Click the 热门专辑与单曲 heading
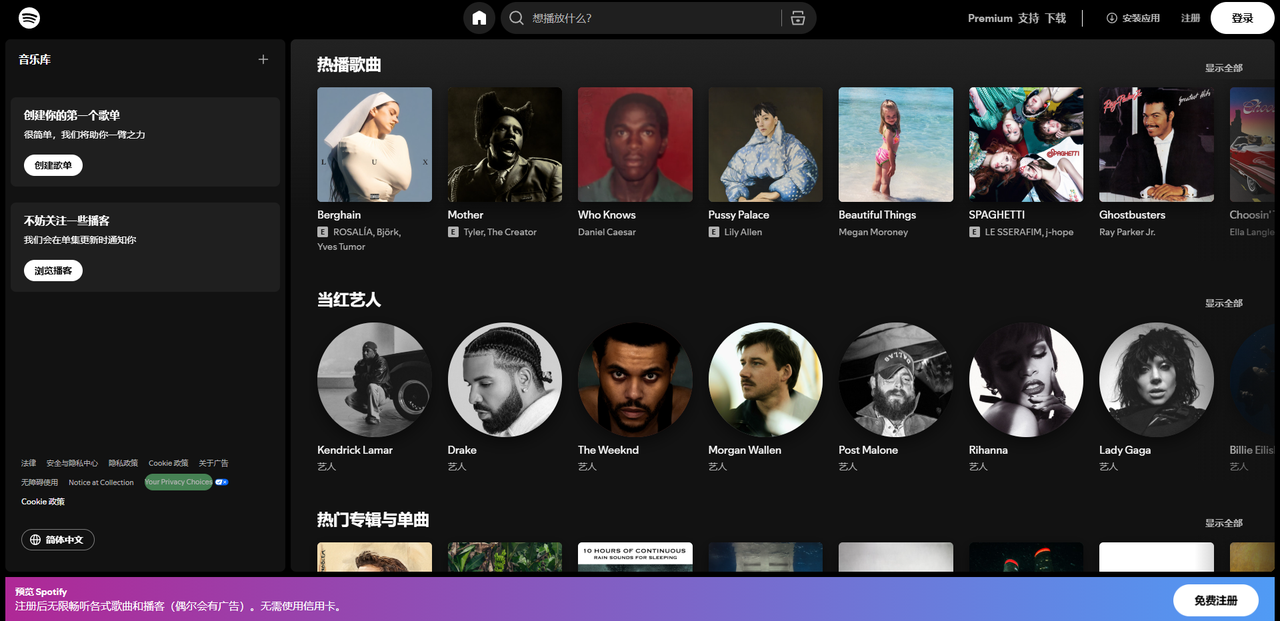Screen dimensions: 1280x621 (373, 520)
